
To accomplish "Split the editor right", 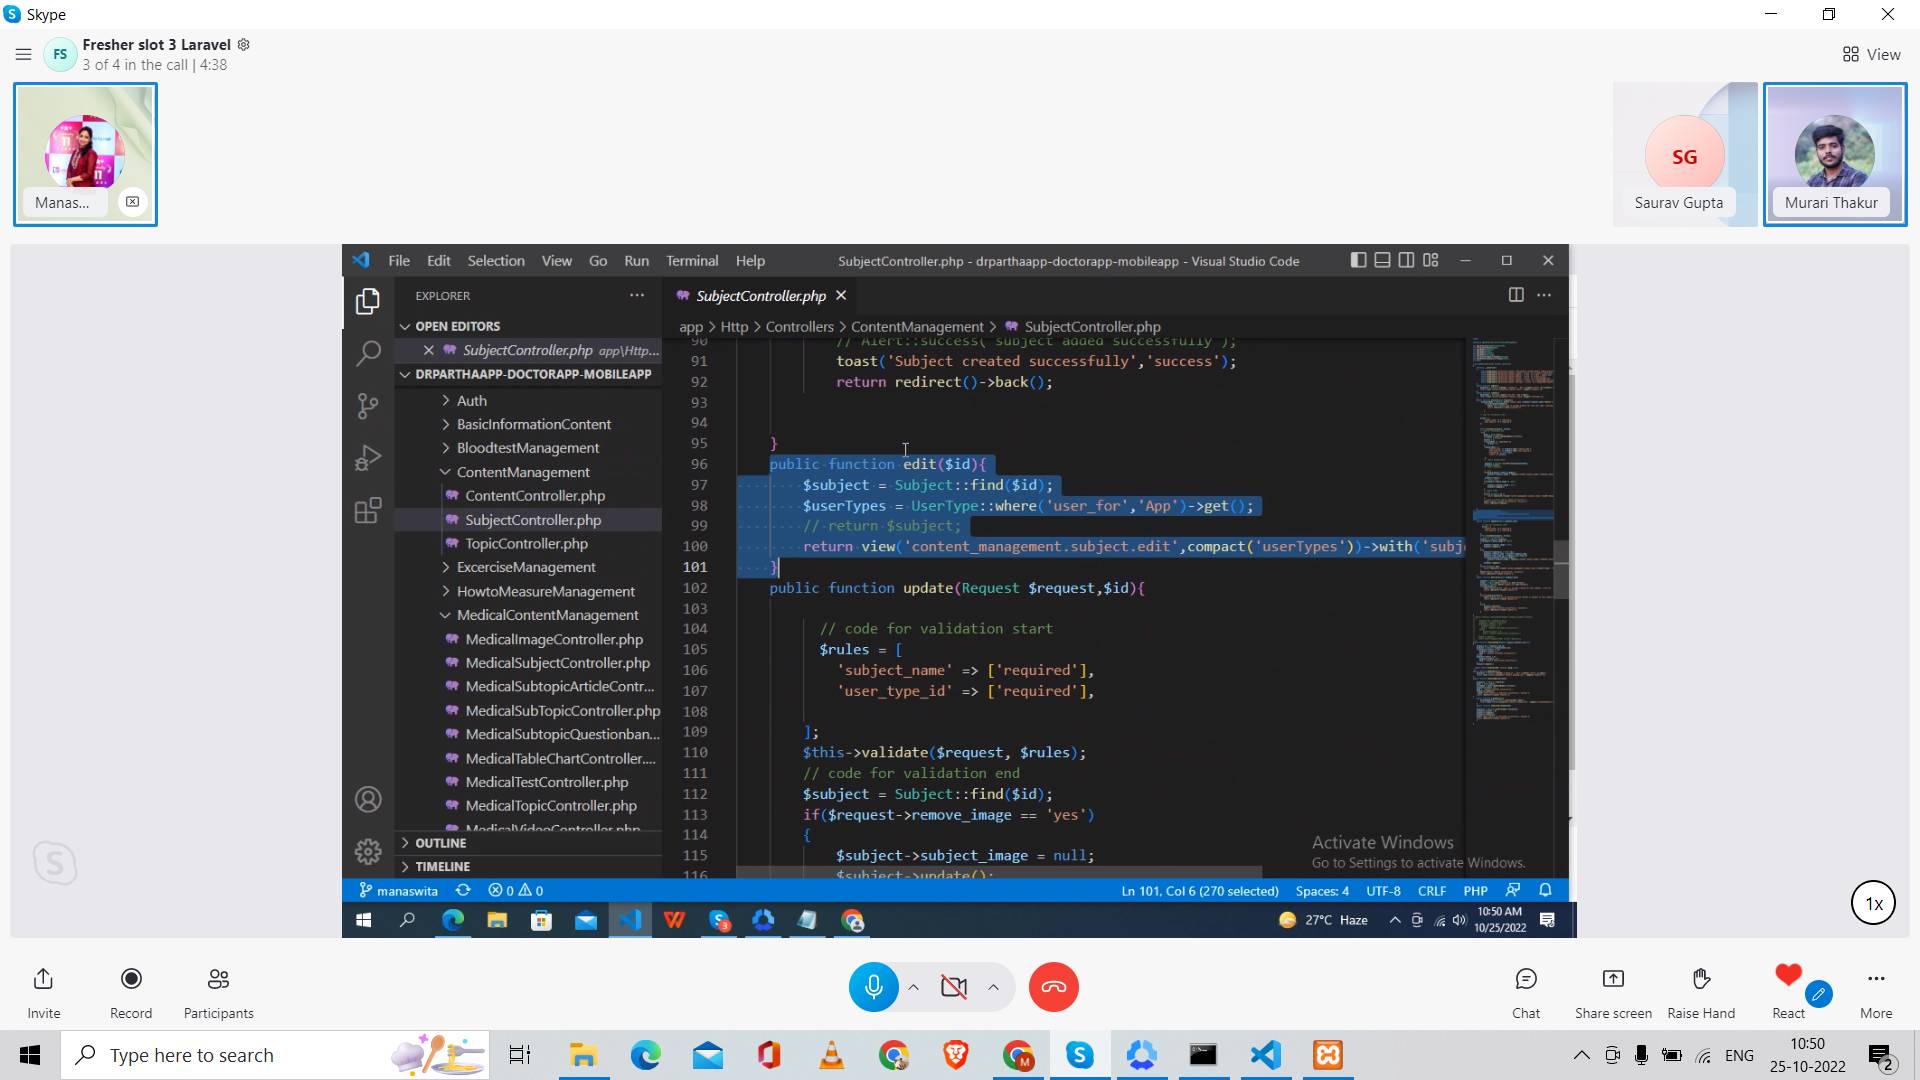I will pos(1515,295).
